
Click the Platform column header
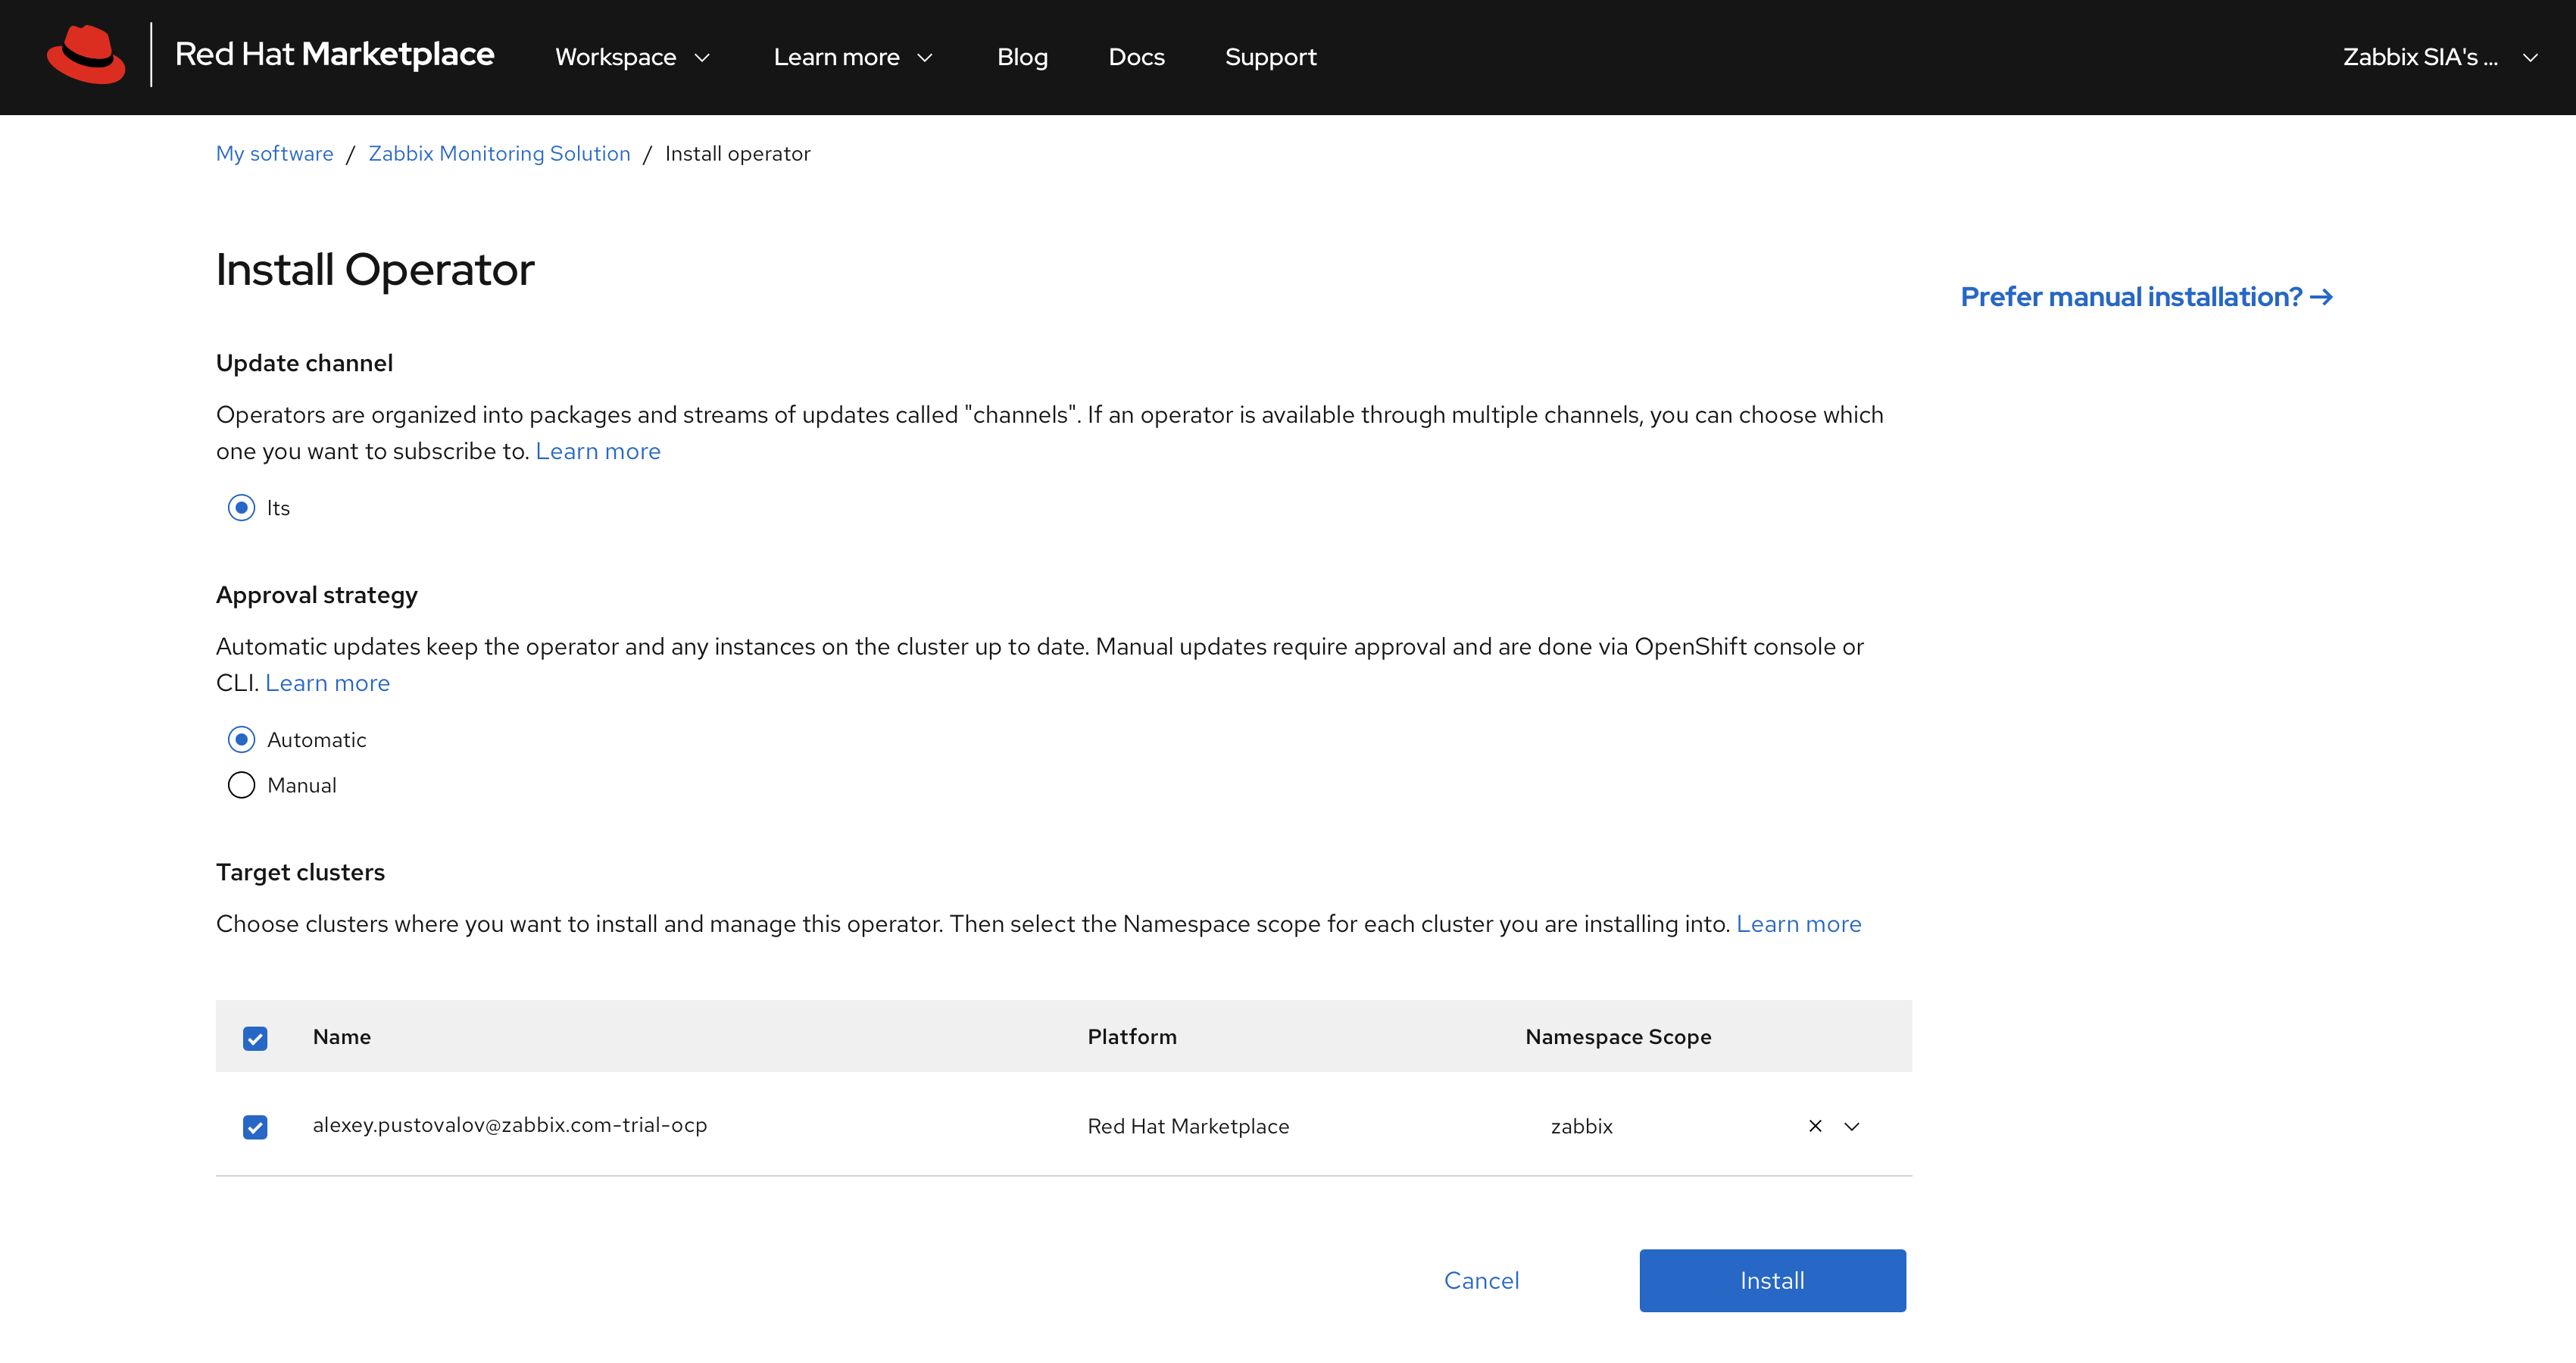[x=1132, y=1037]
